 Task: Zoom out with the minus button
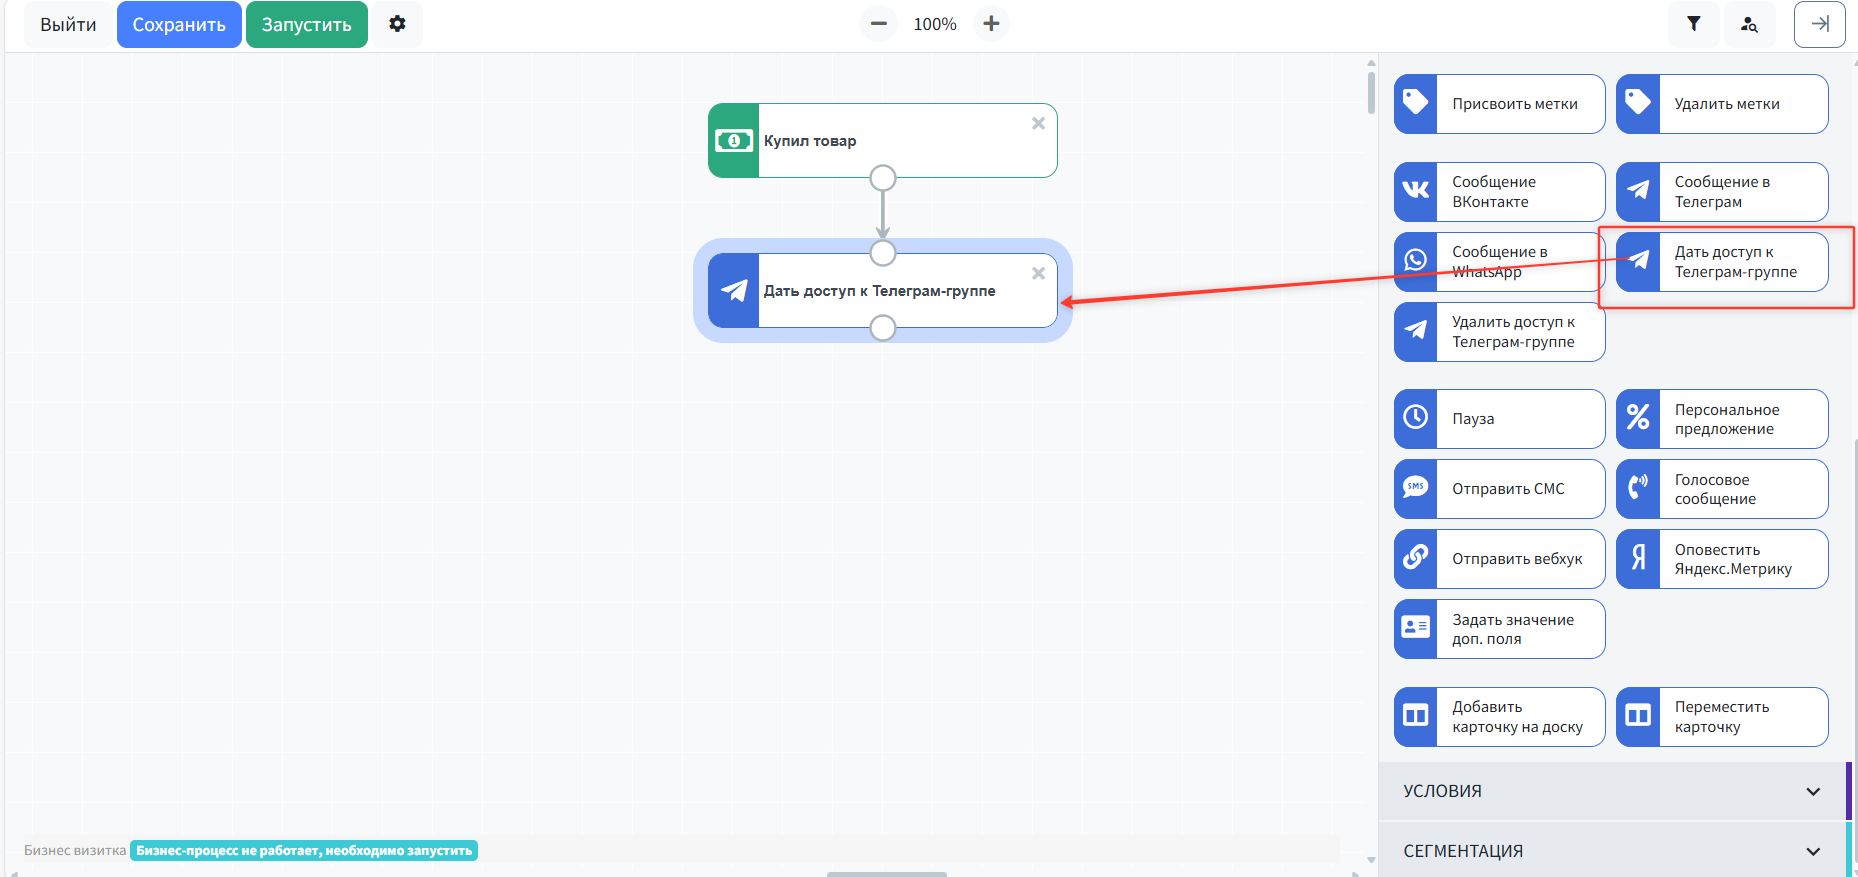pyautogui.click(x=878, y=24)
